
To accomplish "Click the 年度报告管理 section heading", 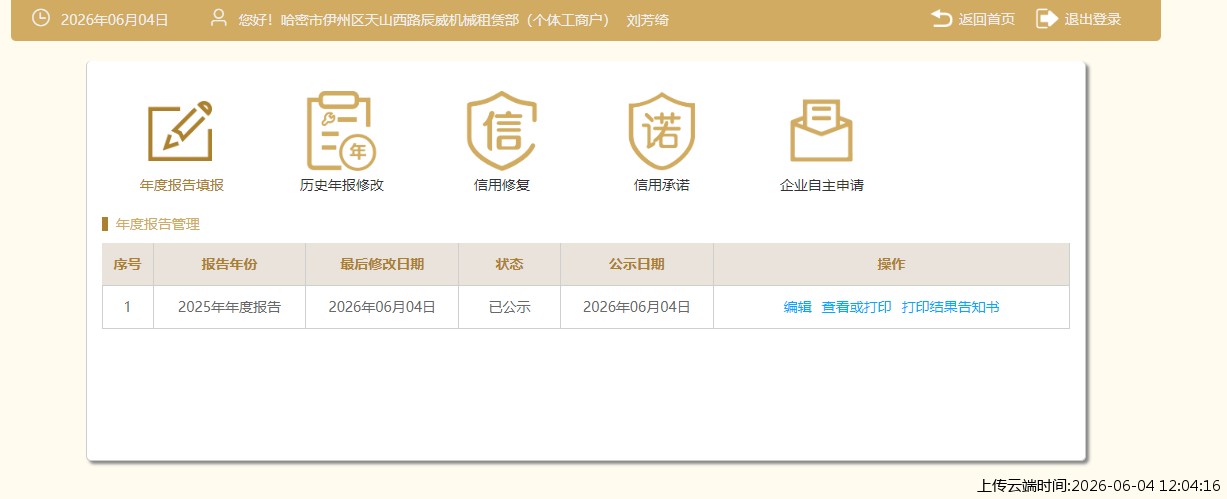I will click(157, 224).
